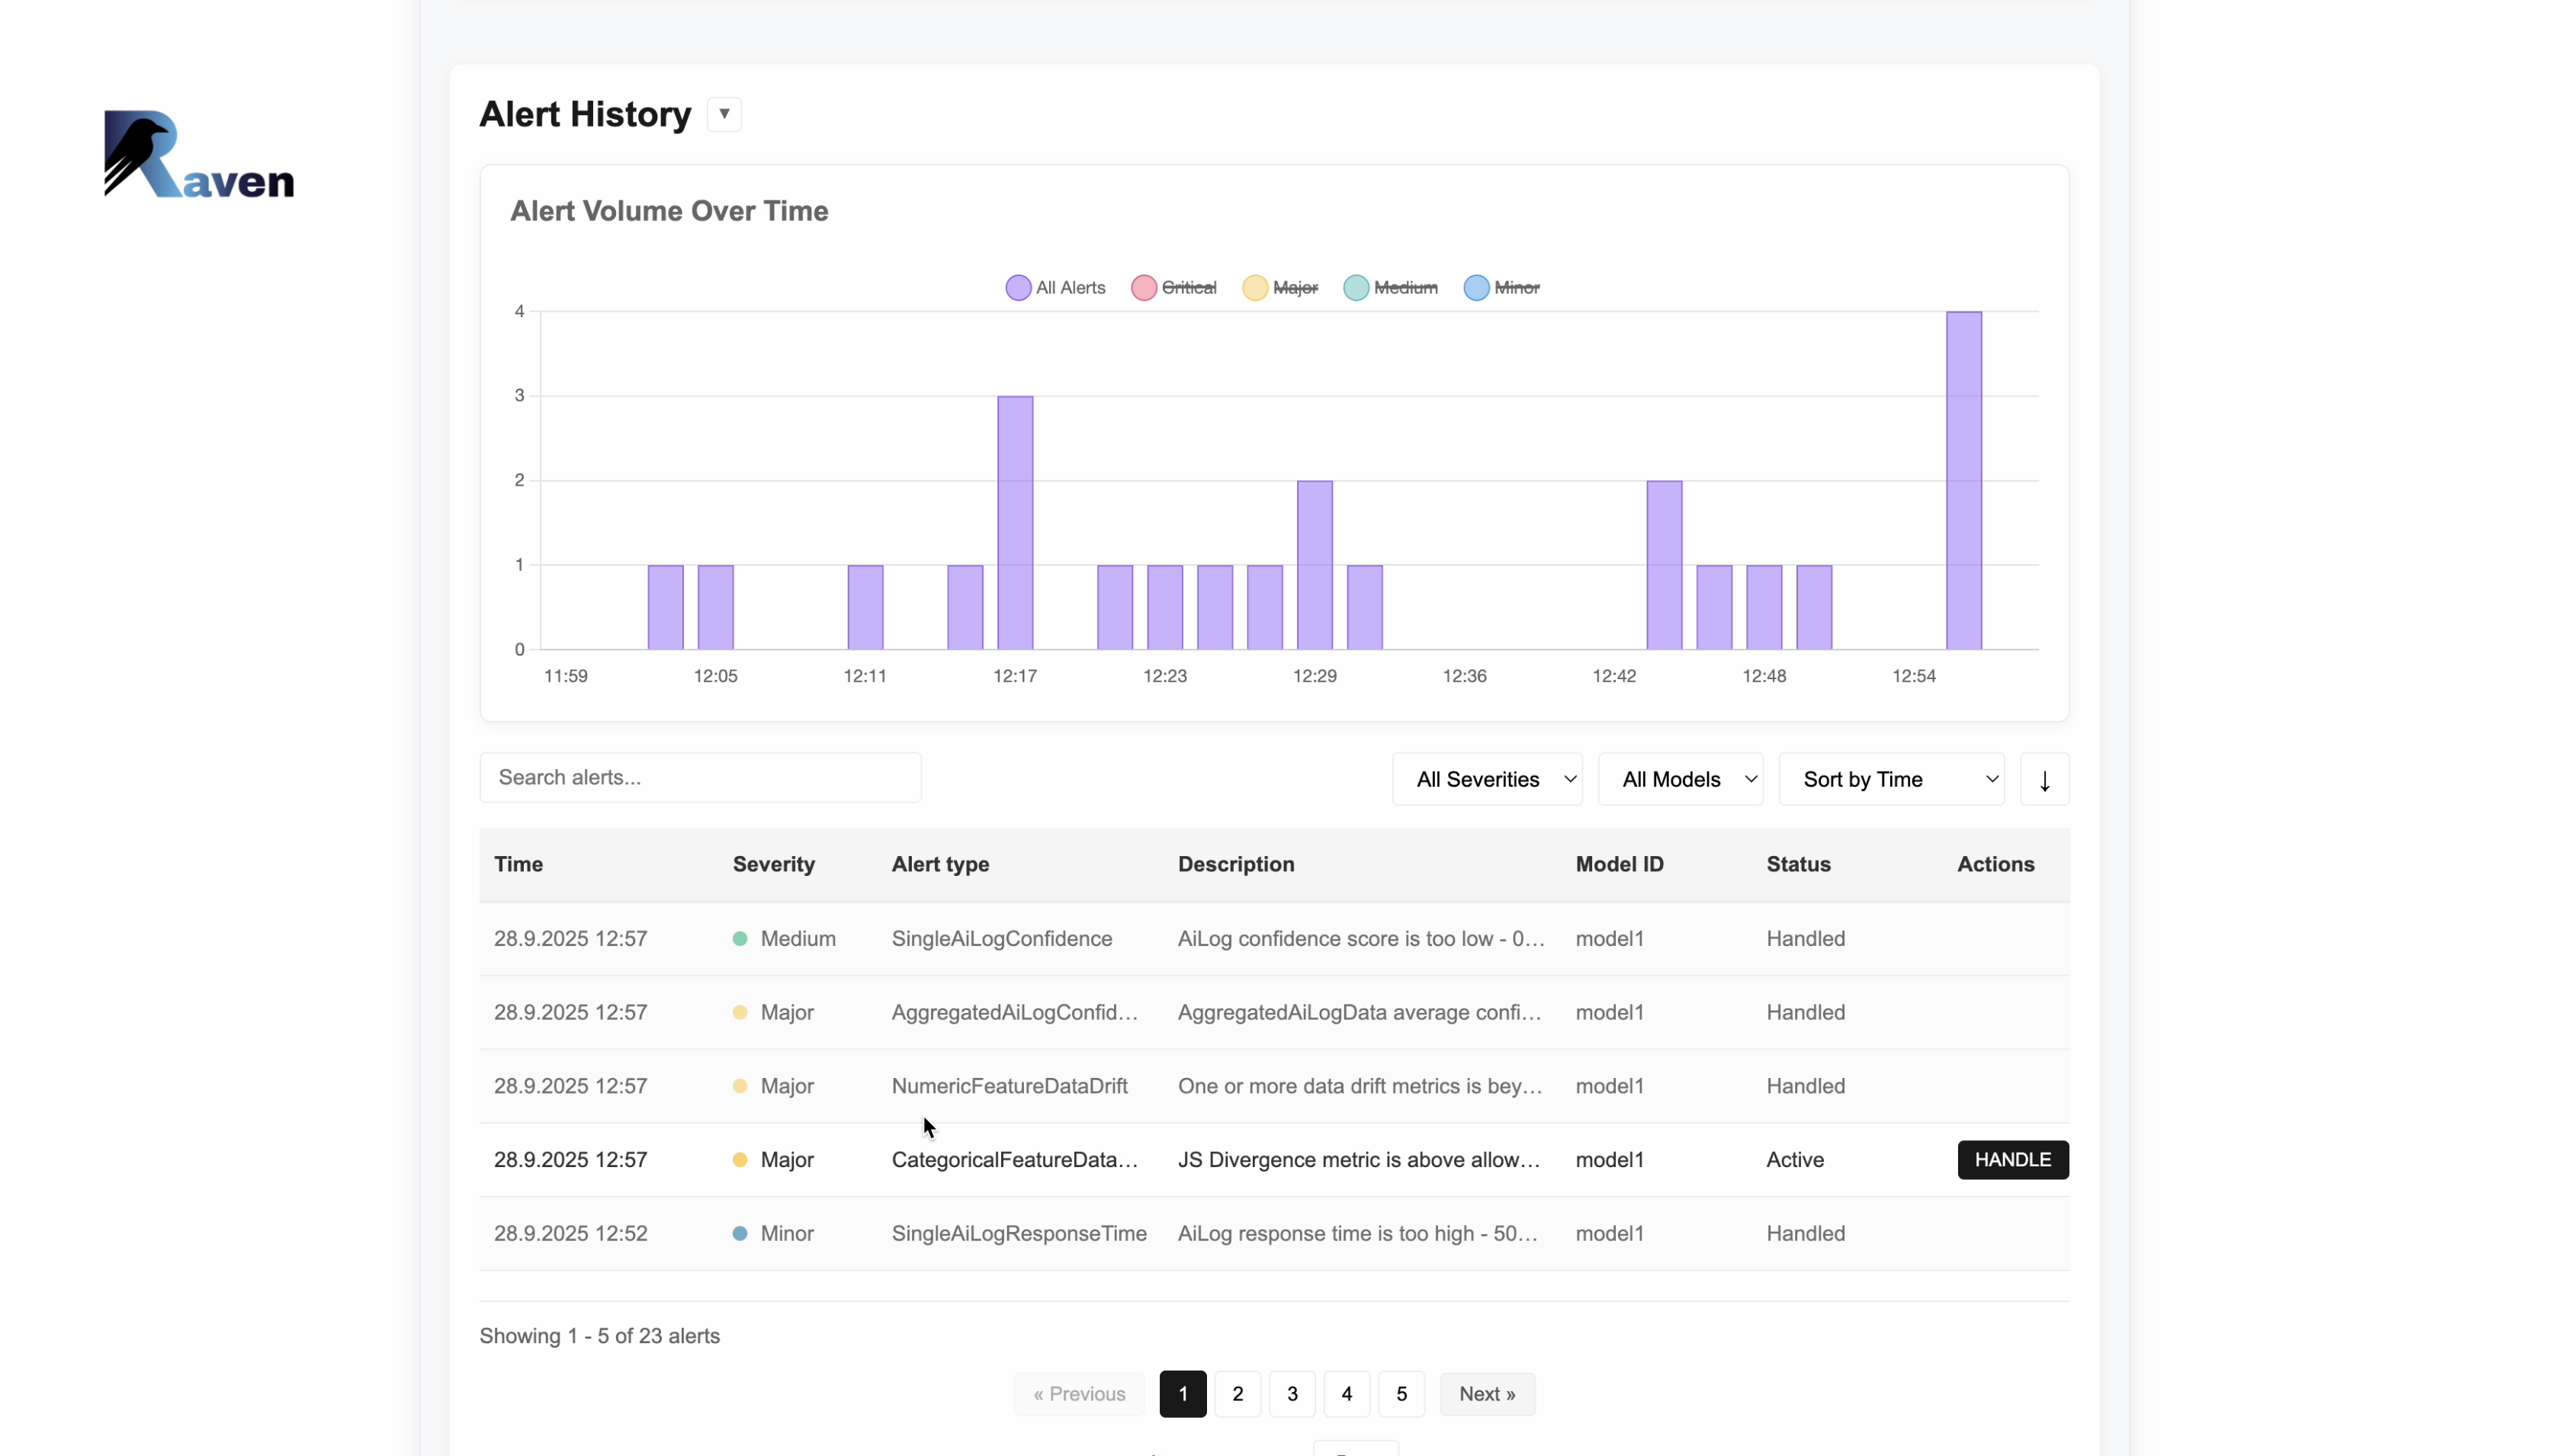Expand the Alert History title dropdown
Viewport: 2549px width, 1456px height.
point(722,113)
